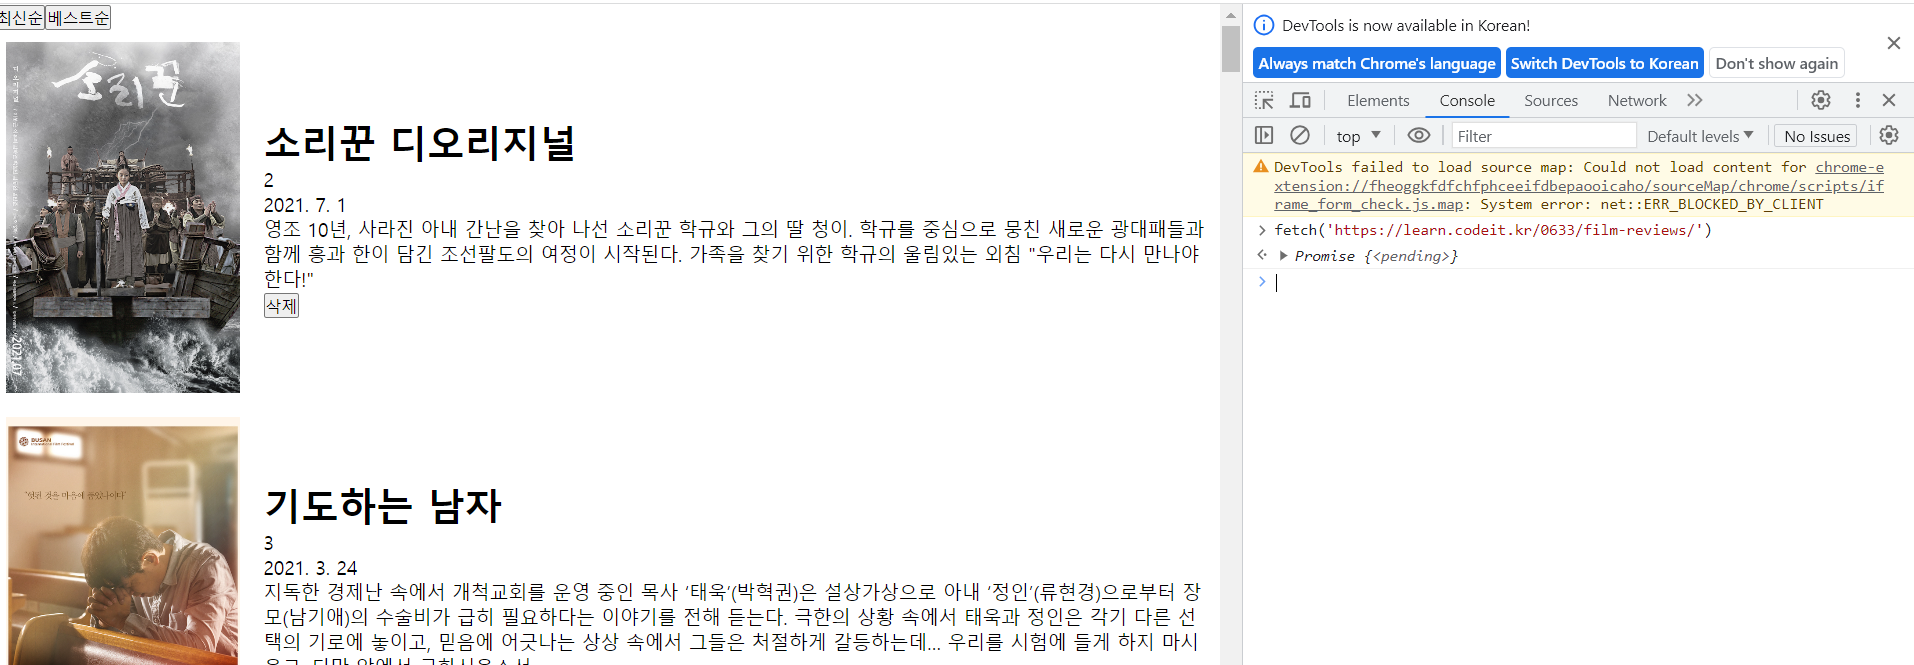Open DevTools settings gear icon
The image size is (1914, 665).
(1821, 100)
